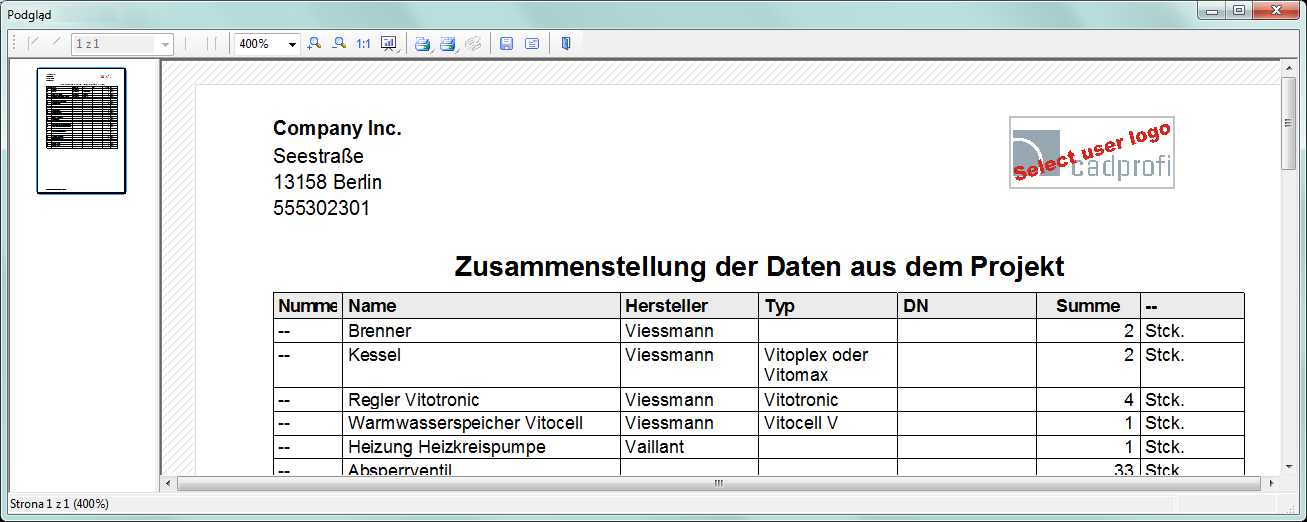This screenshot has height=522, width=1307.
Task: Click the vertical scrollbar up arrow
Action: (1290, 68)
